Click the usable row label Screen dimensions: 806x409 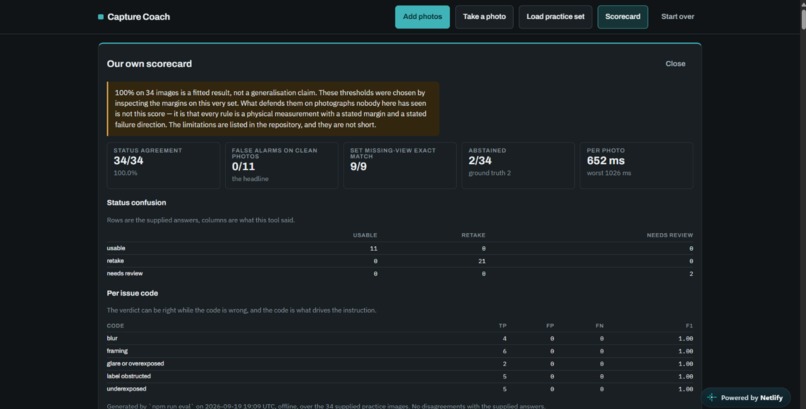(x=116, y=248)
